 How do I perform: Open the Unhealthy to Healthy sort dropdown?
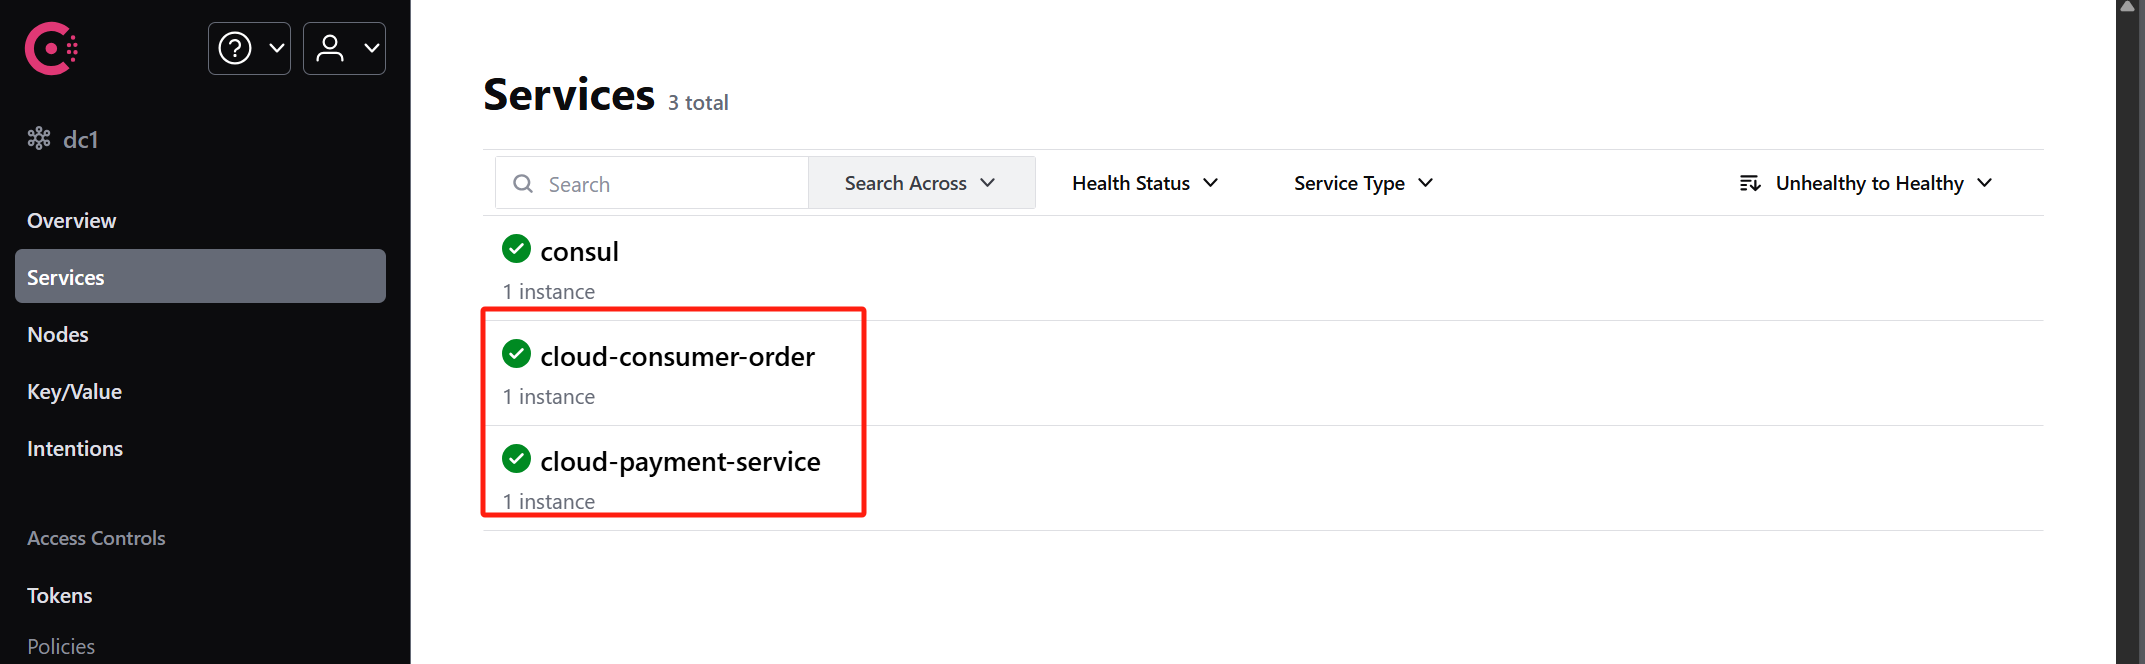(x=1866, y=183)
